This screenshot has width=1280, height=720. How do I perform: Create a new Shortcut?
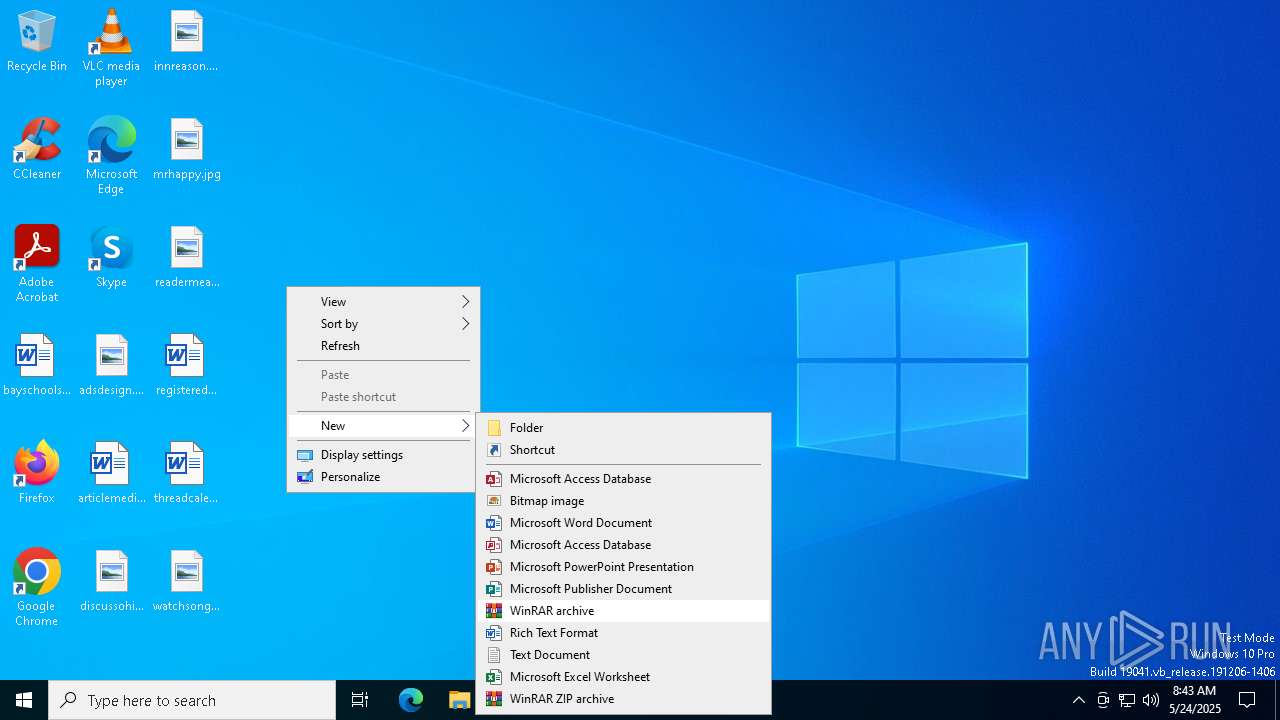tap(624, 450)
